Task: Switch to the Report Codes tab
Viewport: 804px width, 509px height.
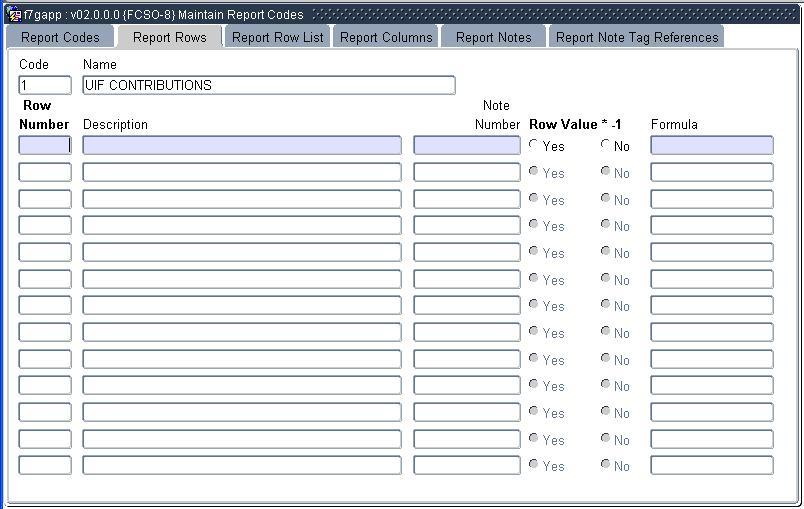Action: click(60, 37)
